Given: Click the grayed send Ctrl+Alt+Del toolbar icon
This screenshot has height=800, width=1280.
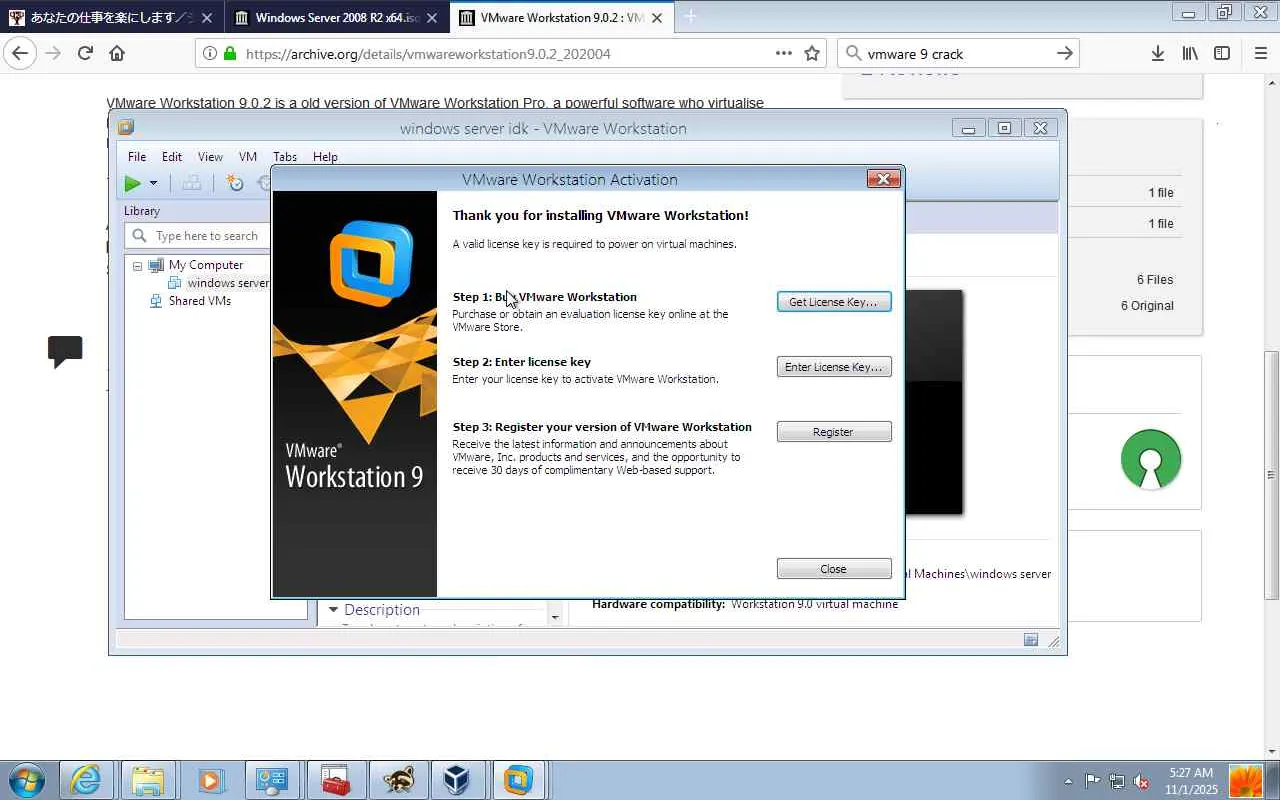Looking at the screenshot, I should tap(191, 183).
